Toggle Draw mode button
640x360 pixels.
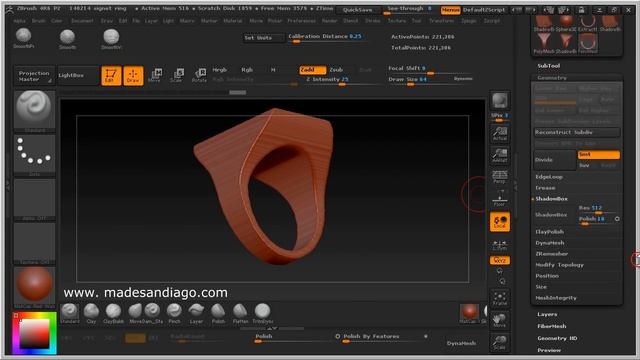133,76
